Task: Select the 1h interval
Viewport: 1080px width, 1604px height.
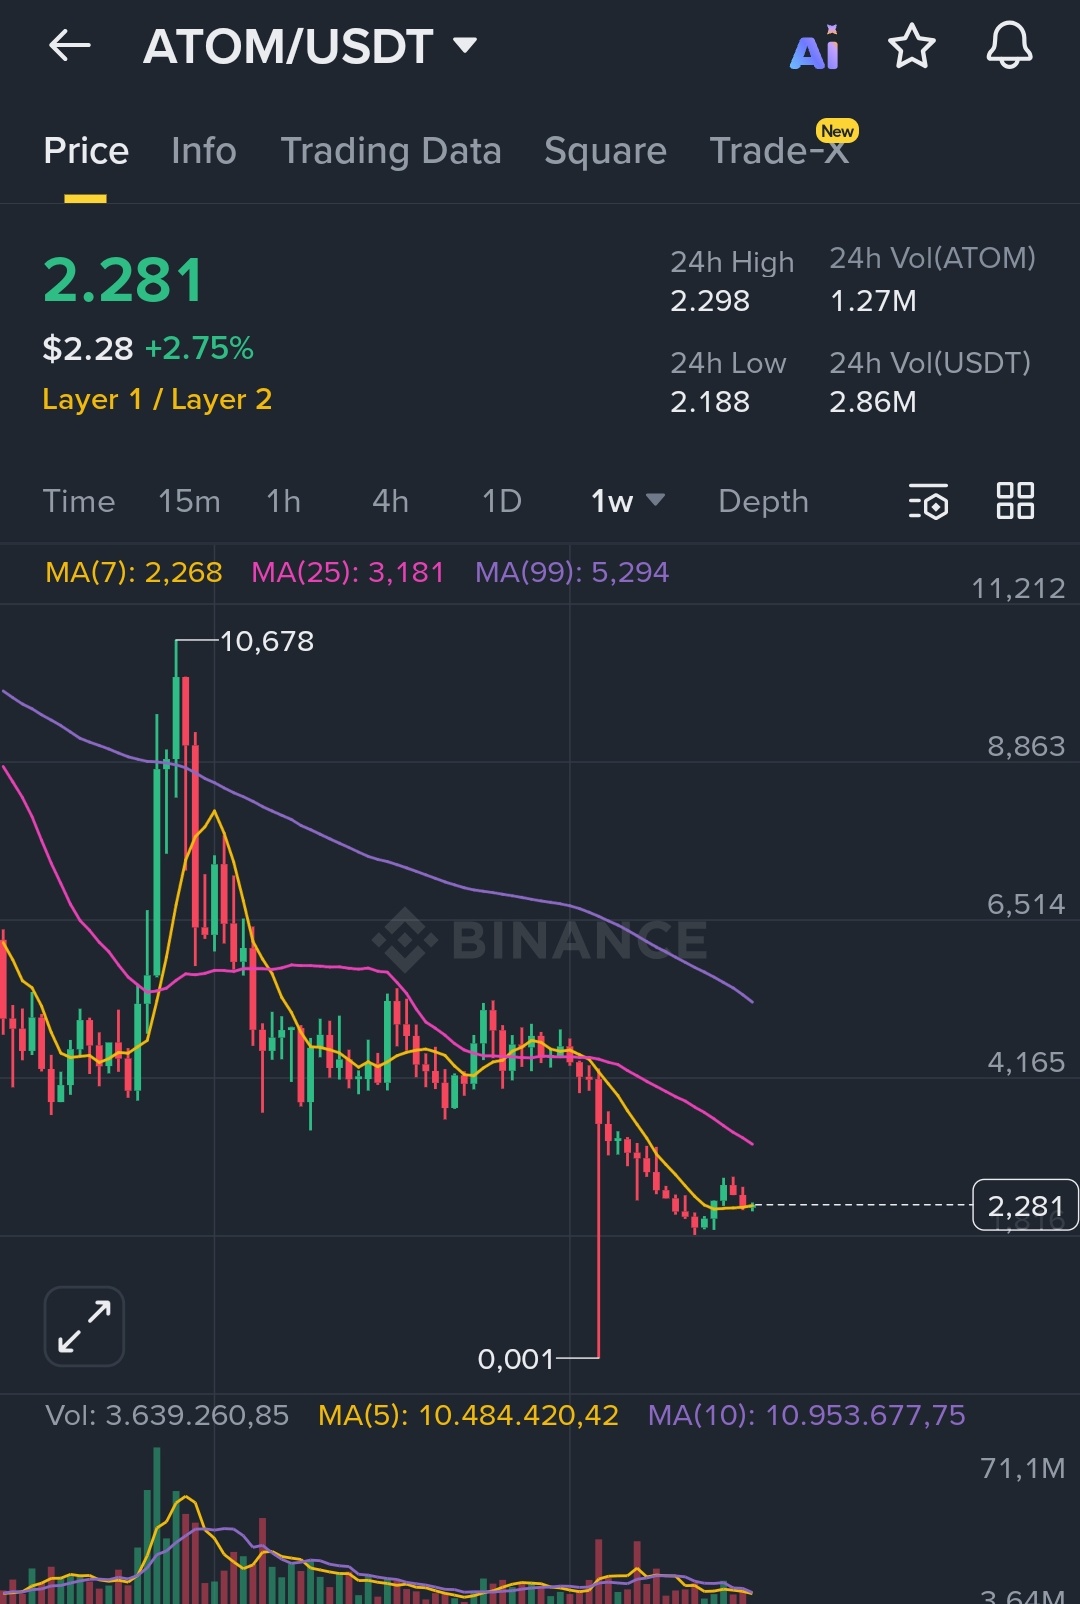Action: click(284, 501)
